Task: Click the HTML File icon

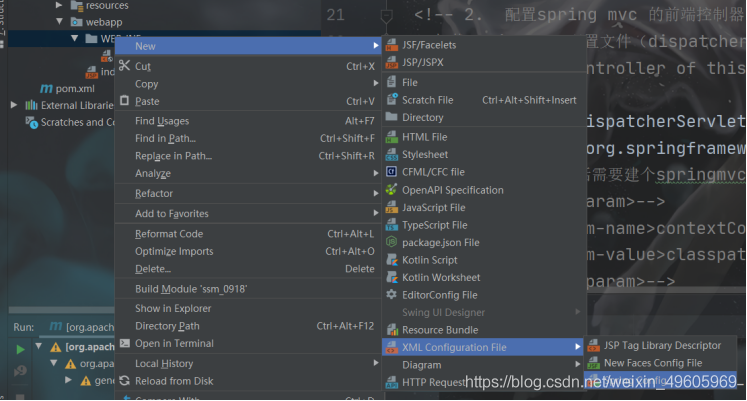Action: pyautogui.click(x=392, y=137)
